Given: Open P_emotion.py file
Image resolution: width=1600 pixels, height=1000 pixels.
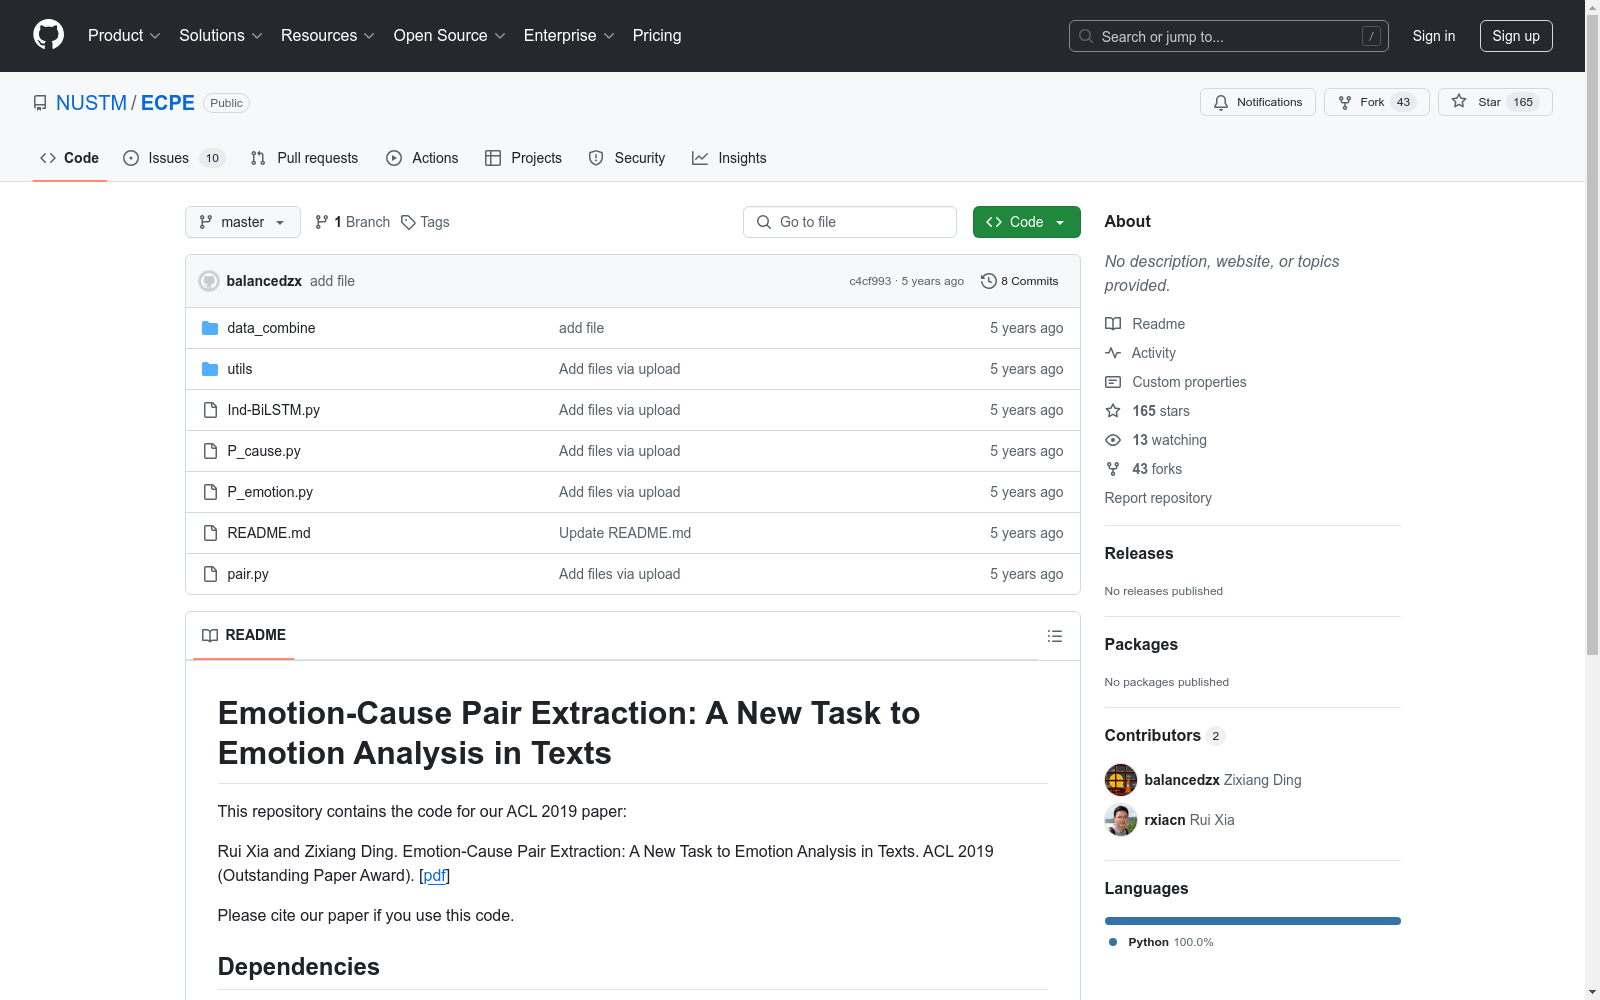Looking at the screenshot, I should 270,492.
